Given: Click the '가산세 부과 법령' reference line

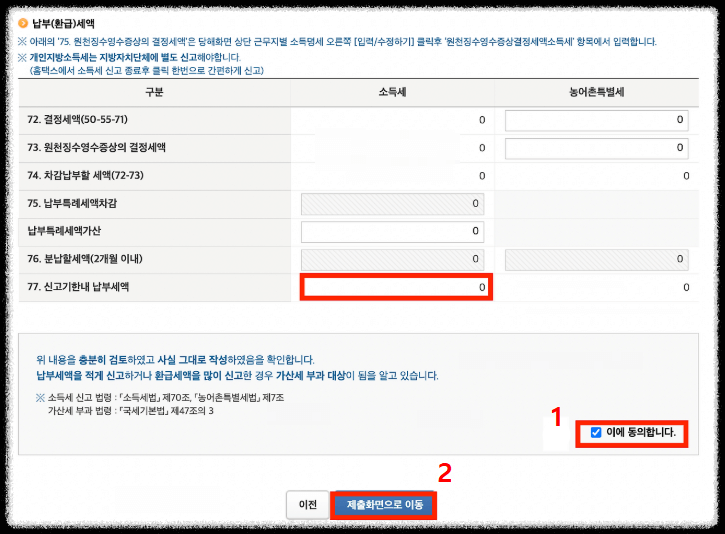Looking at the screenshot, I should (x=131, y=411).
